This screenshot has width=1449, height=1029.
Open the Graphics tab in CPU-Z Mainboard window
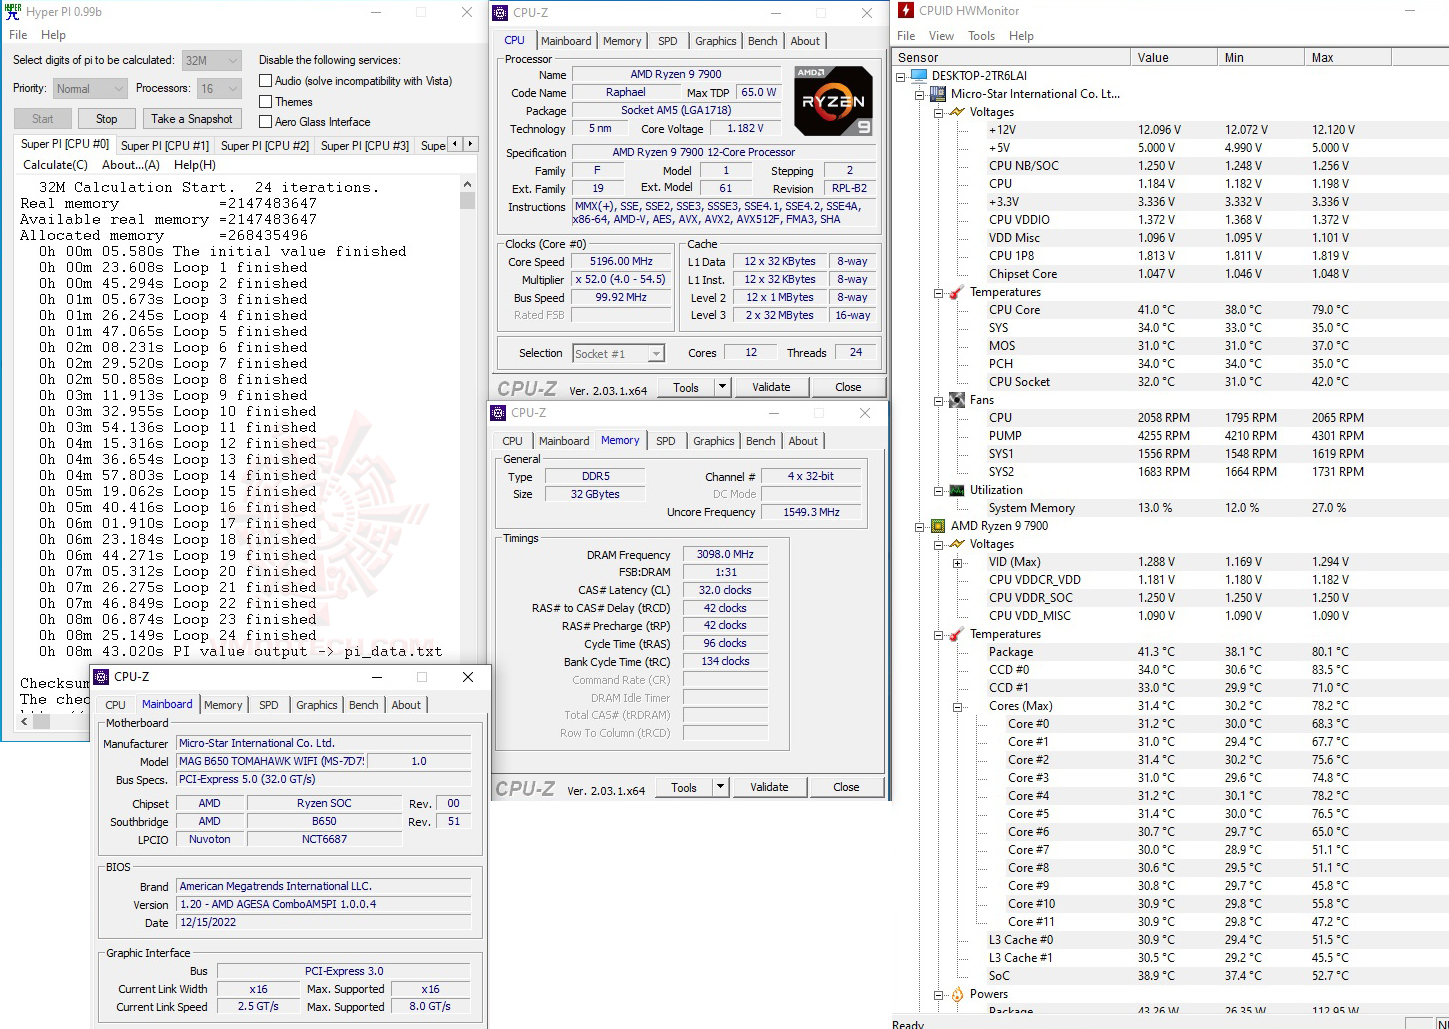(316, 705)
